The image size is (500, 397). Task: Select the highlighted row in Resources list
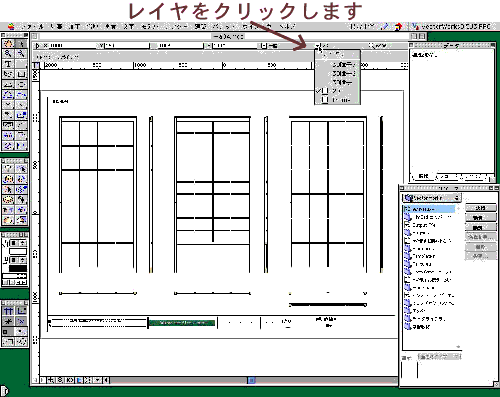(x=429, y=209)
